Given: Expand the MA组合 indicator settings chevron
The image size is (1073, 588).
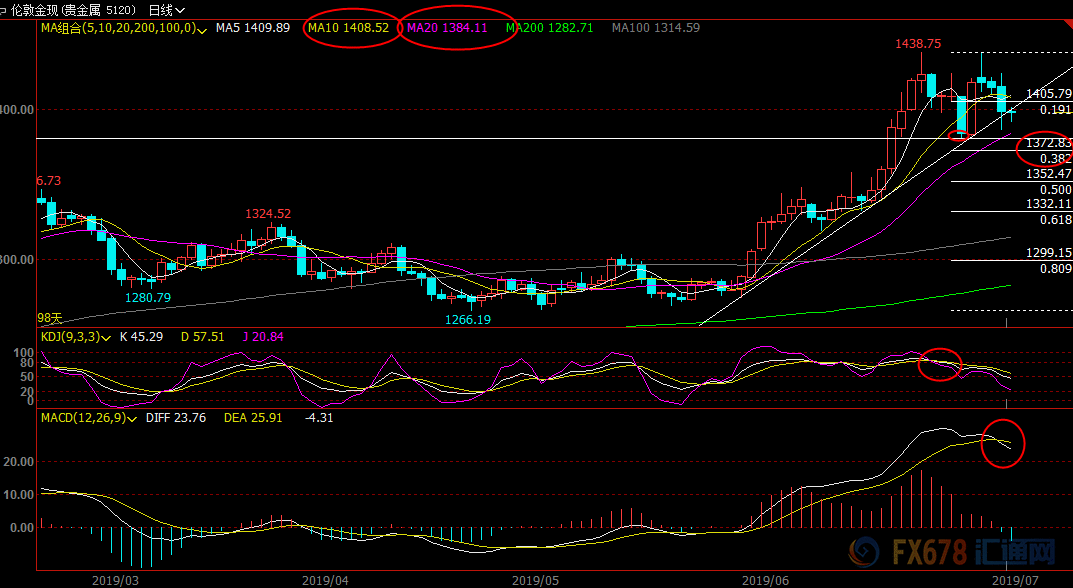Looking at the screenshot, I should coord(203,29).
